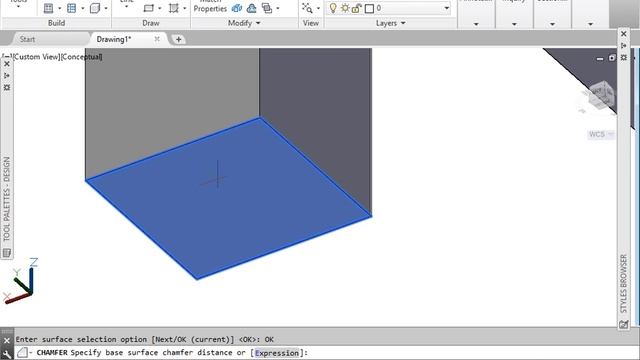Open the Custom View viewport menu

tap(36, 57)
